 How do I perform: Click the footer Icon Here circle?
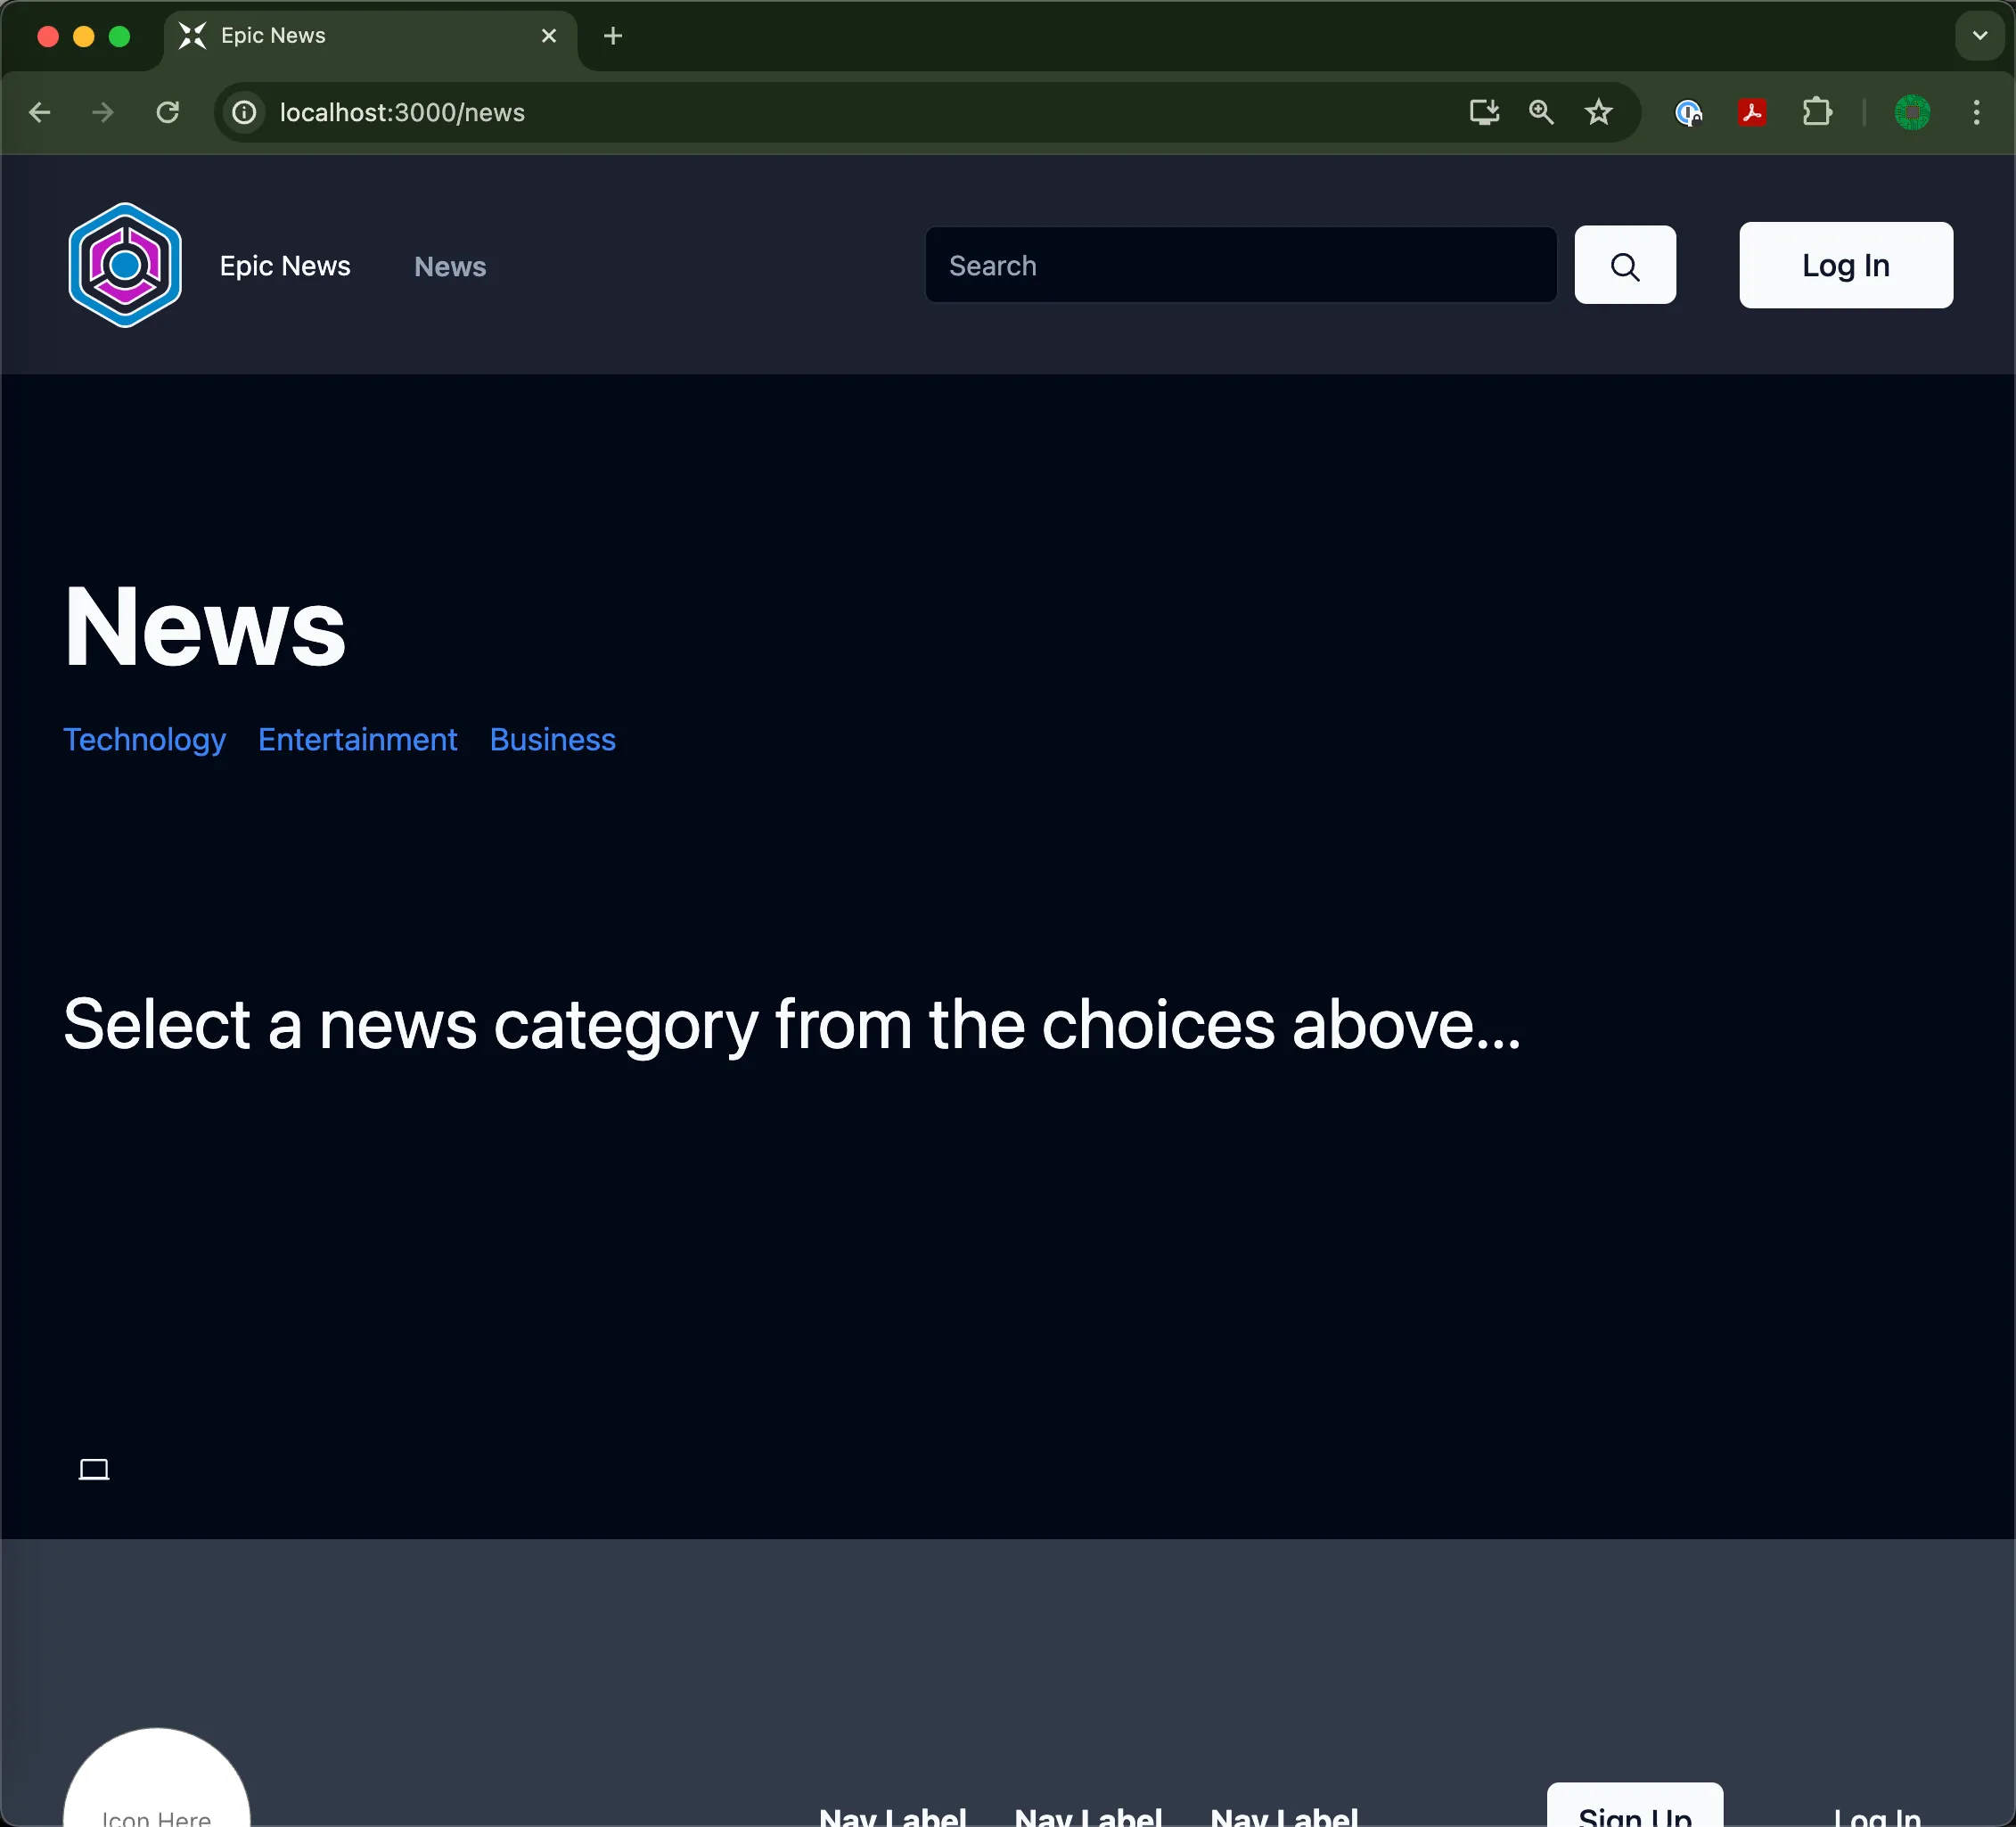coord(157,1777)
